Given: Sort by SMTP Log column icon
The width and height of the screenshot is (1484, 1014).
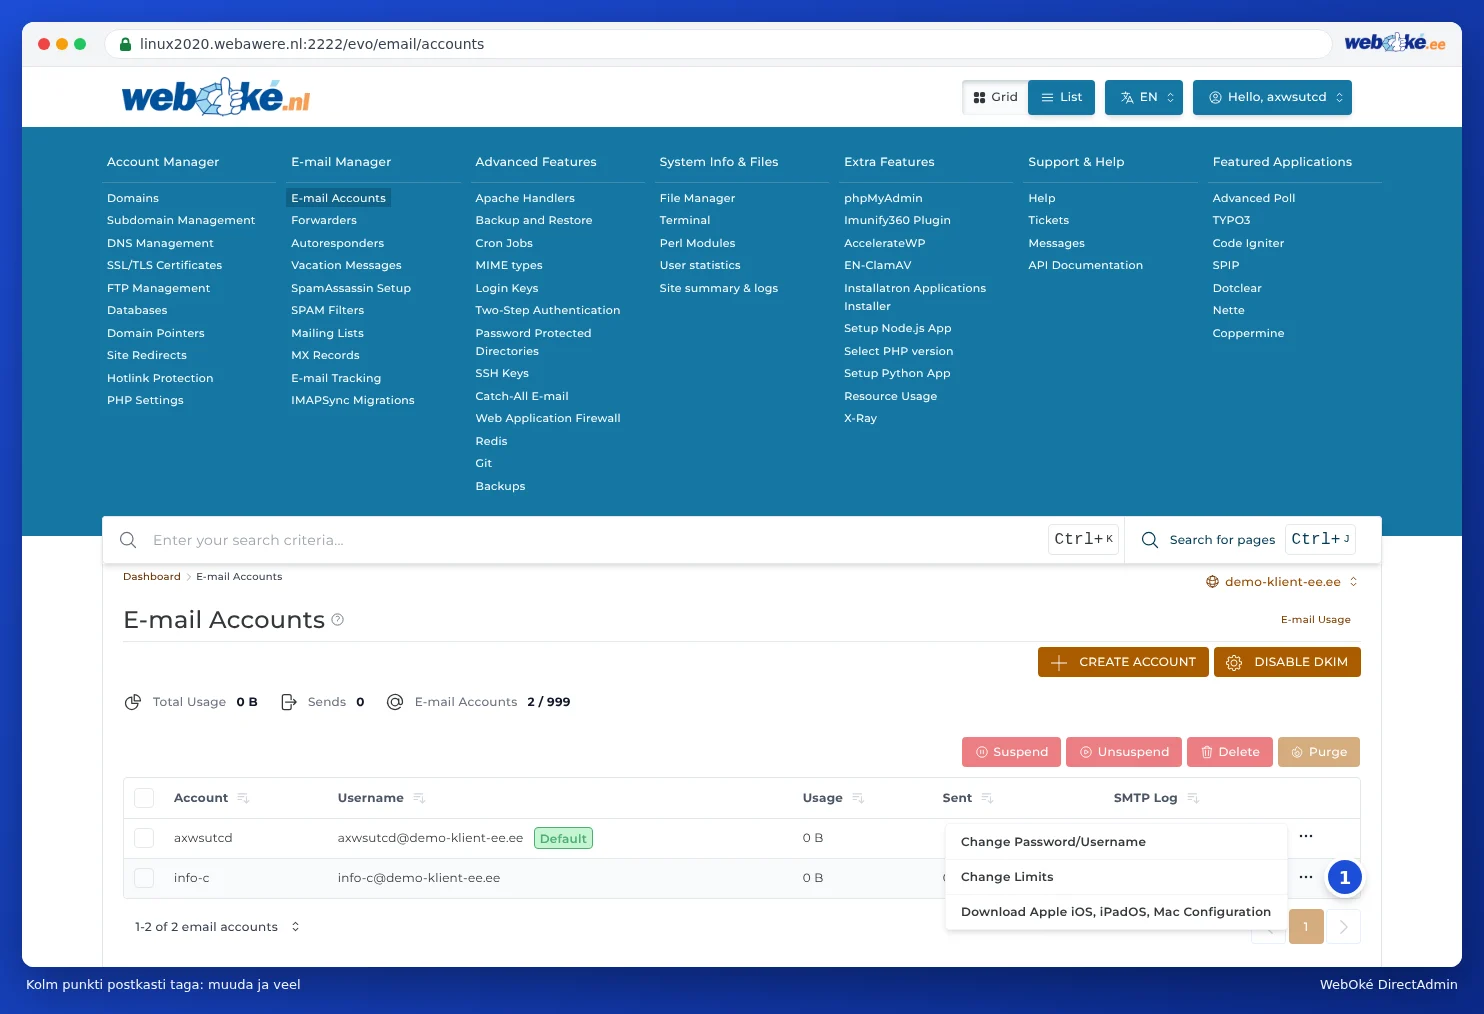Looking at the screenshot, I should [x=1193, y=798].
